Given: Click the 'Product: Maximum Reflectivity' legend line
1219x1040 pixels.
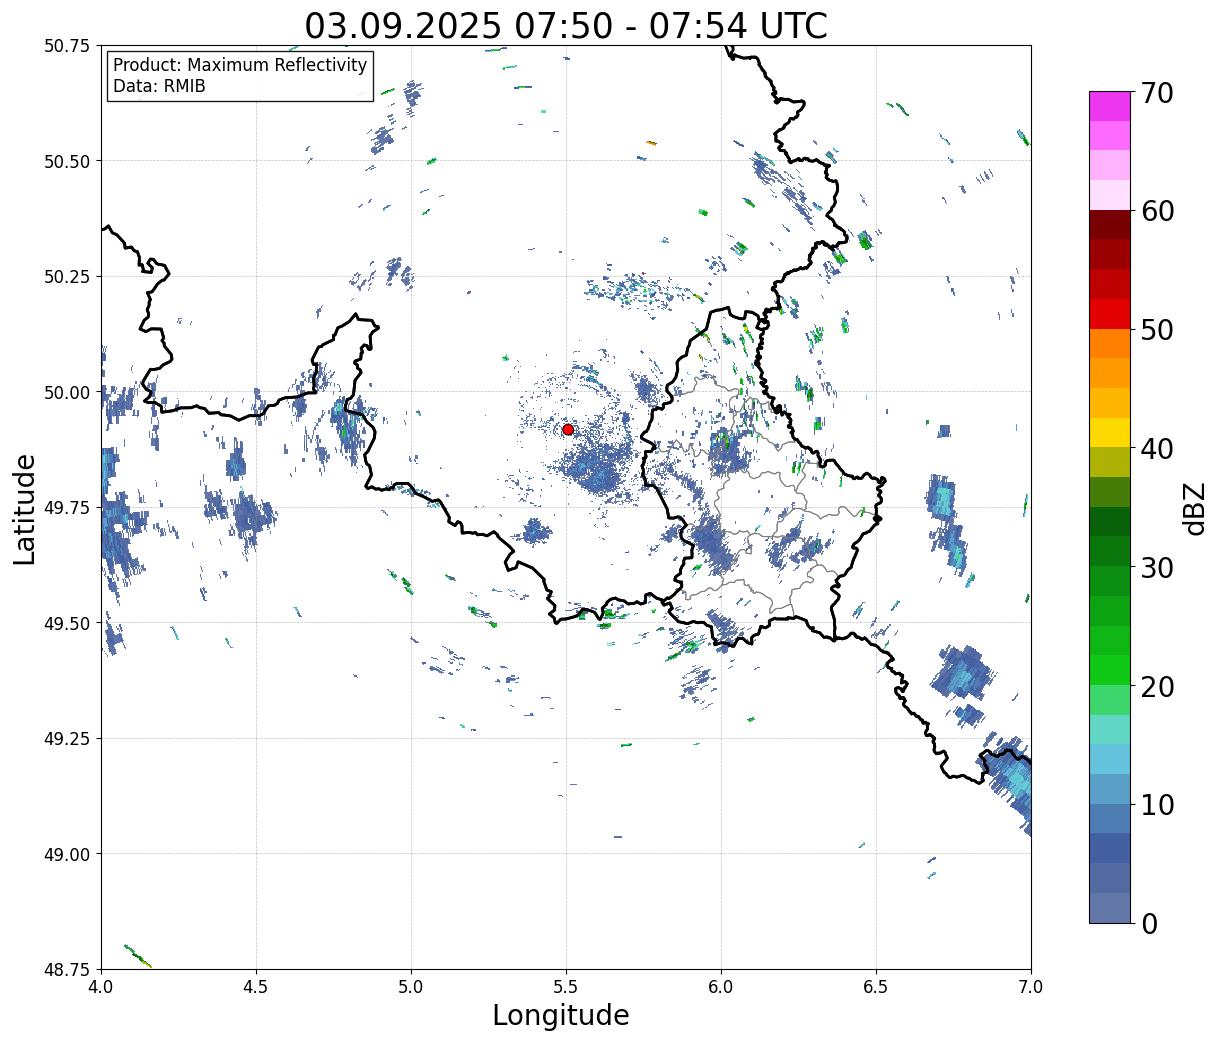Looking at the screenshot, I should (x=240, y=65).
